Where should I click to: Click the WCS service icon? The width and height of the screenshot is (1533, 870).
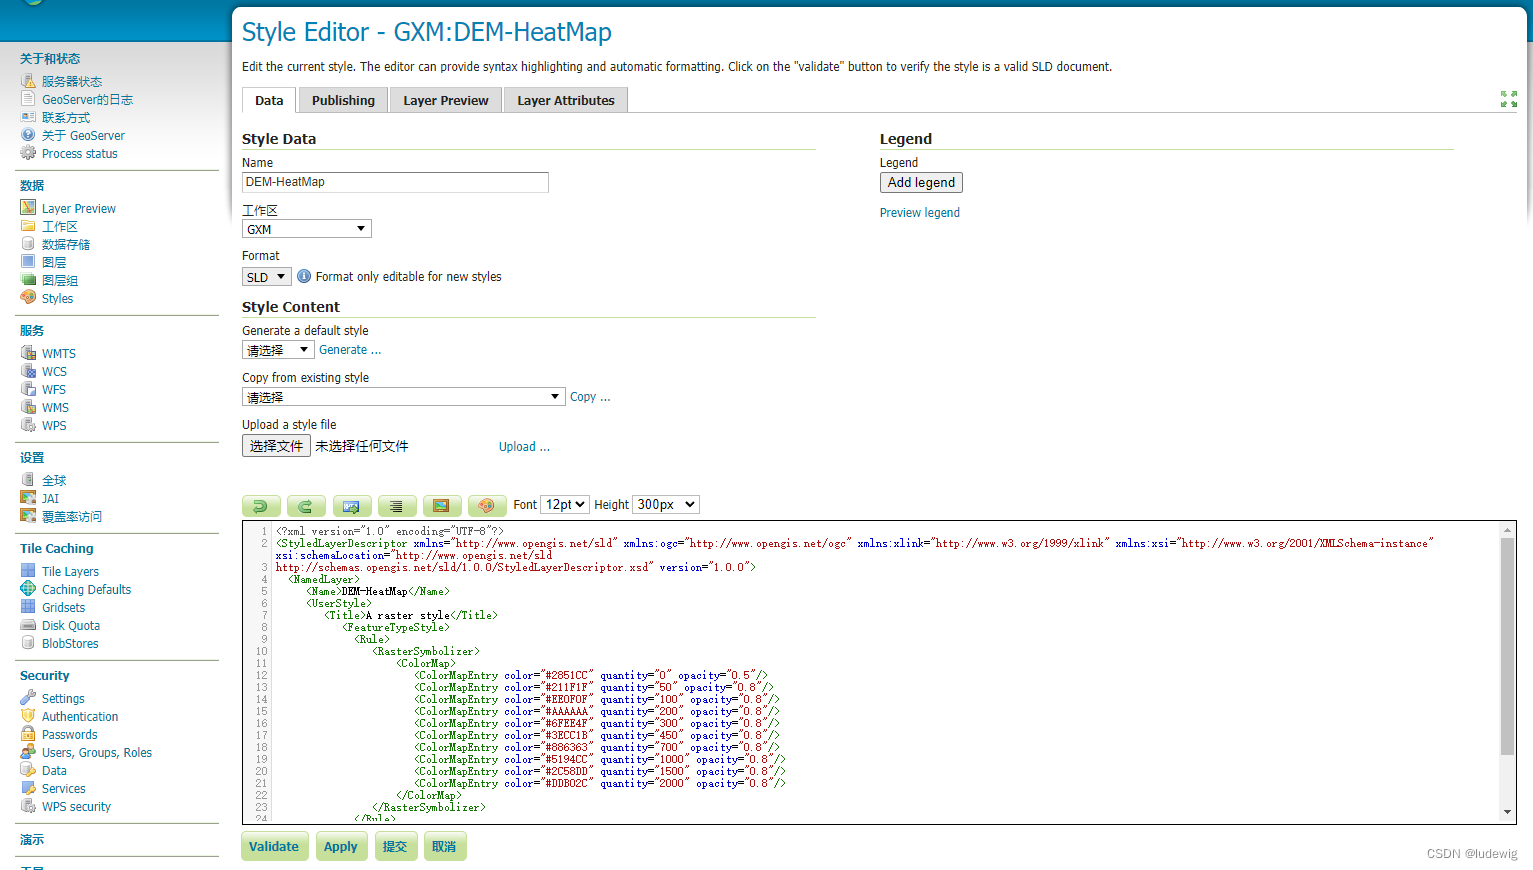[x=28, y=371]
